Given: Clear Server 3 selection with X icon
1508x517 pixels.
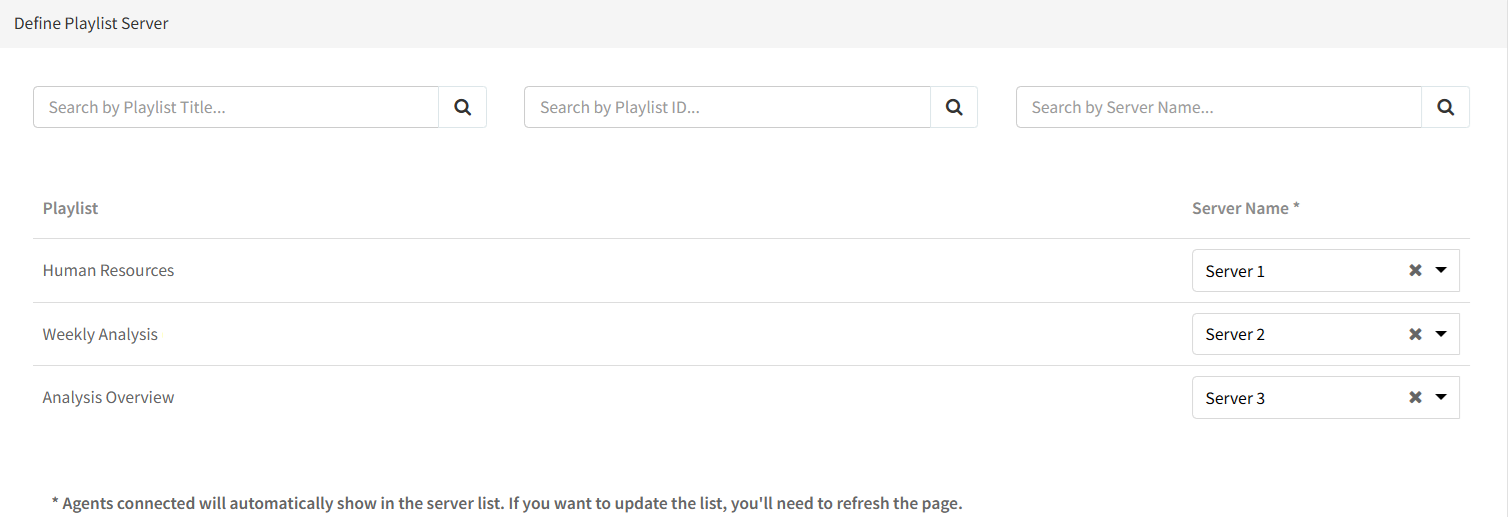Looking at the screenshot, I should pos(1415,398).
